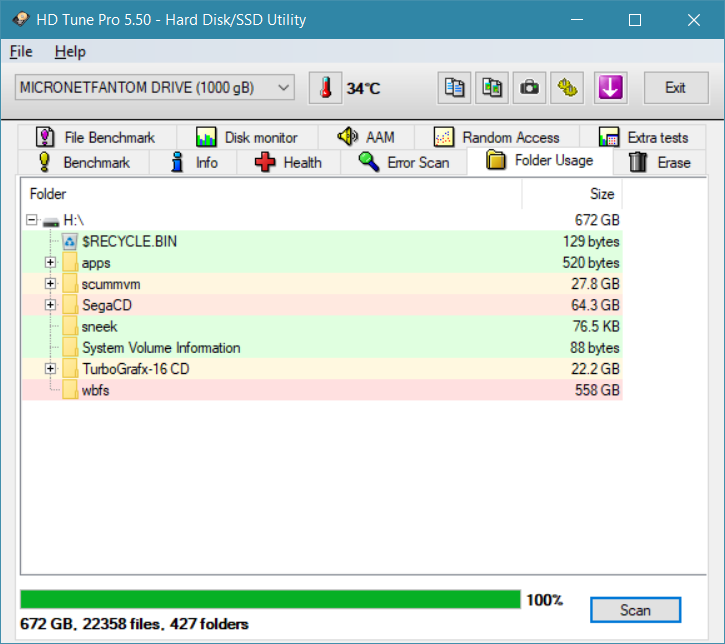Click the $RECYCLE.BIN recycle icon

pos(69,241)
